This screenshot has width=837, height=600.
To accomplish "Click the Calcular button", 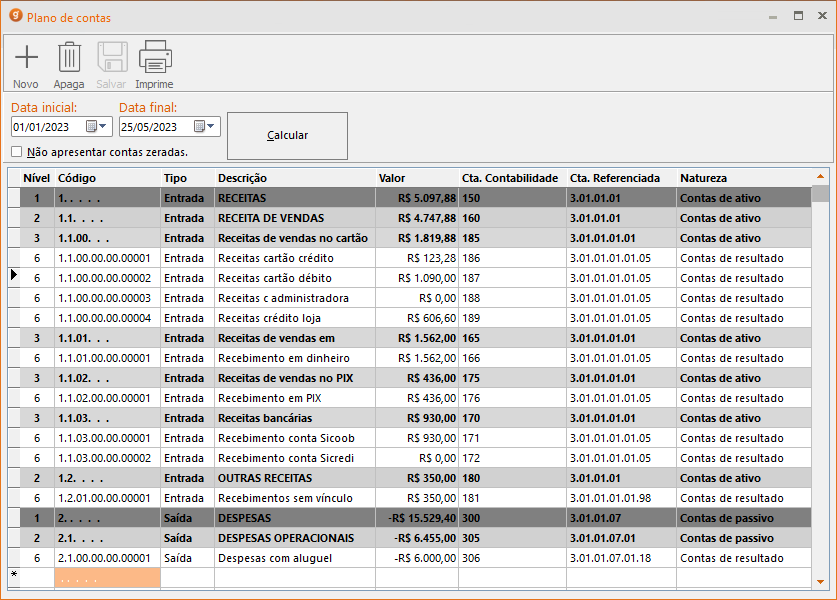I will click(x=287, y=136).
